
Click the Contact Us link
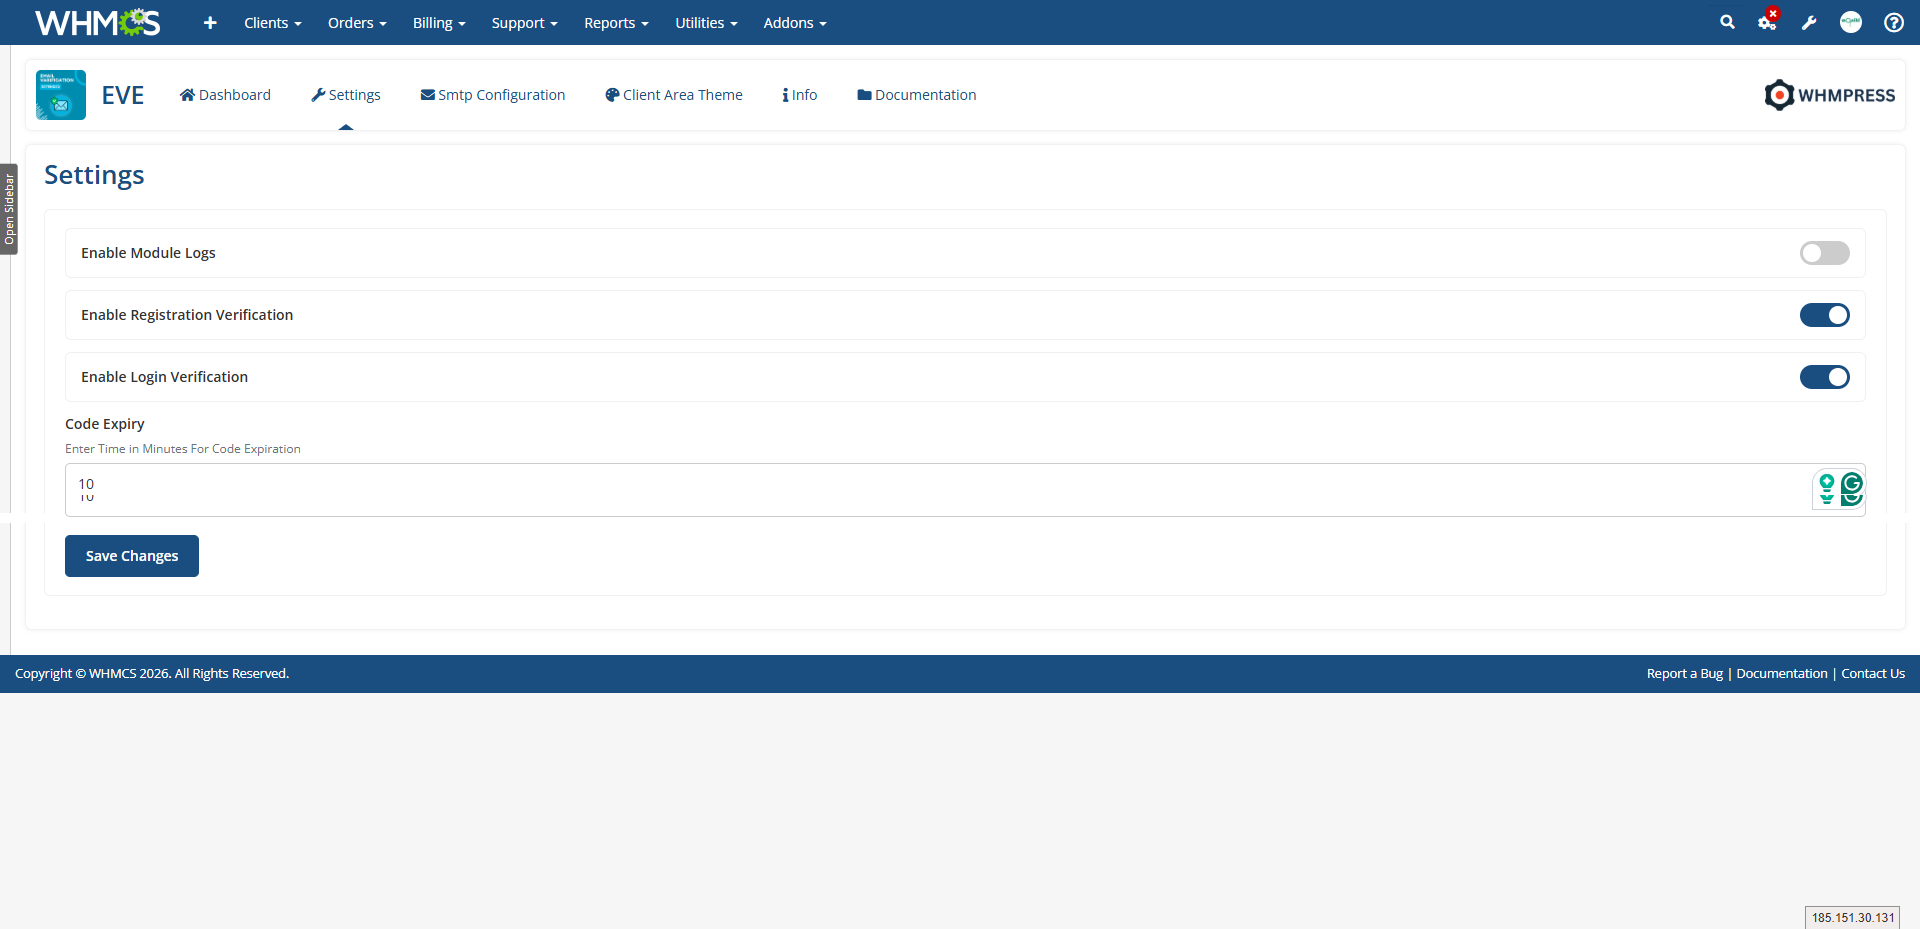[x=1873, y=674]
